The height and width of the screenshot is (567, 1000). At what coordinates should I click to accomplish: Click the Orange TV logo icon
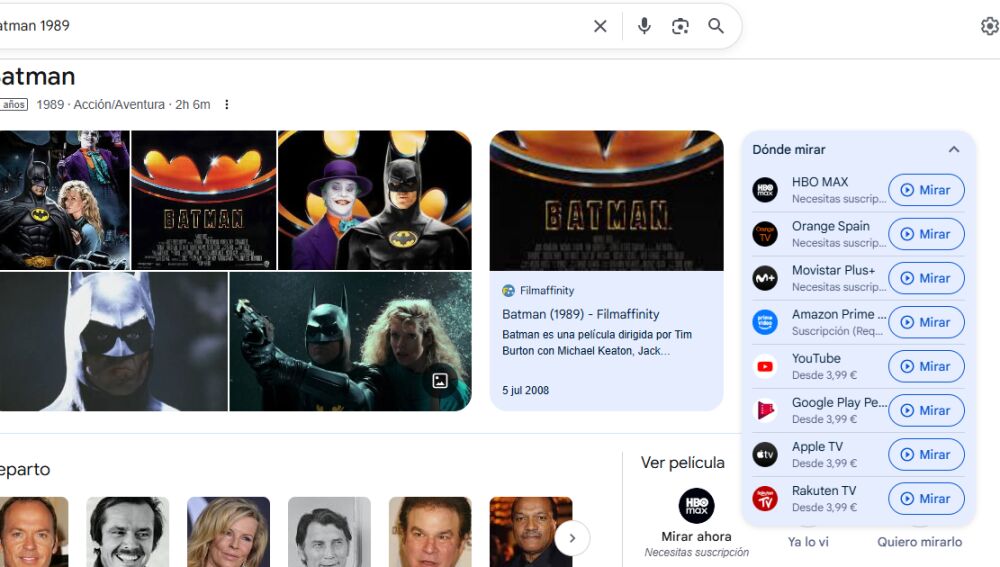click(765, 234)
